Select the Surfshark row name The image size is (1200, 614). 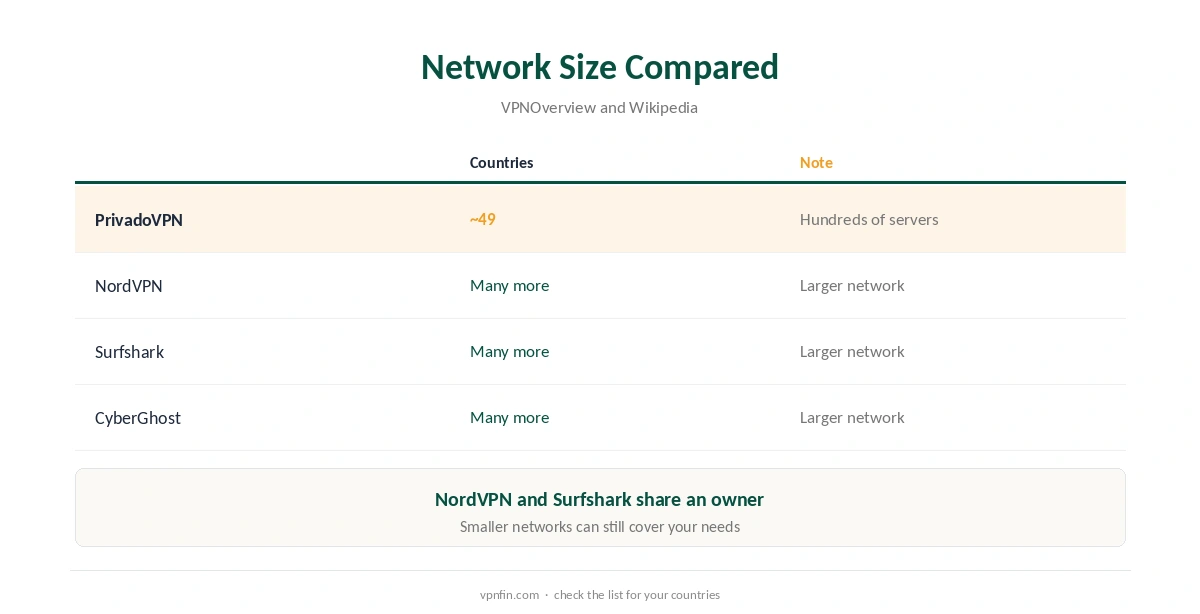pyautogui.click(x=130, y=352)
